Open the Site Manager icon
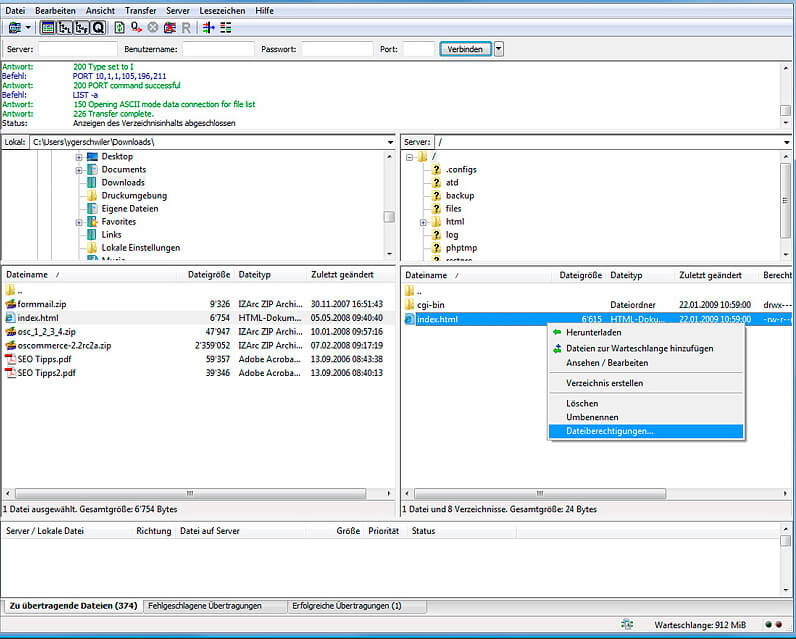 tap(15, 27)
